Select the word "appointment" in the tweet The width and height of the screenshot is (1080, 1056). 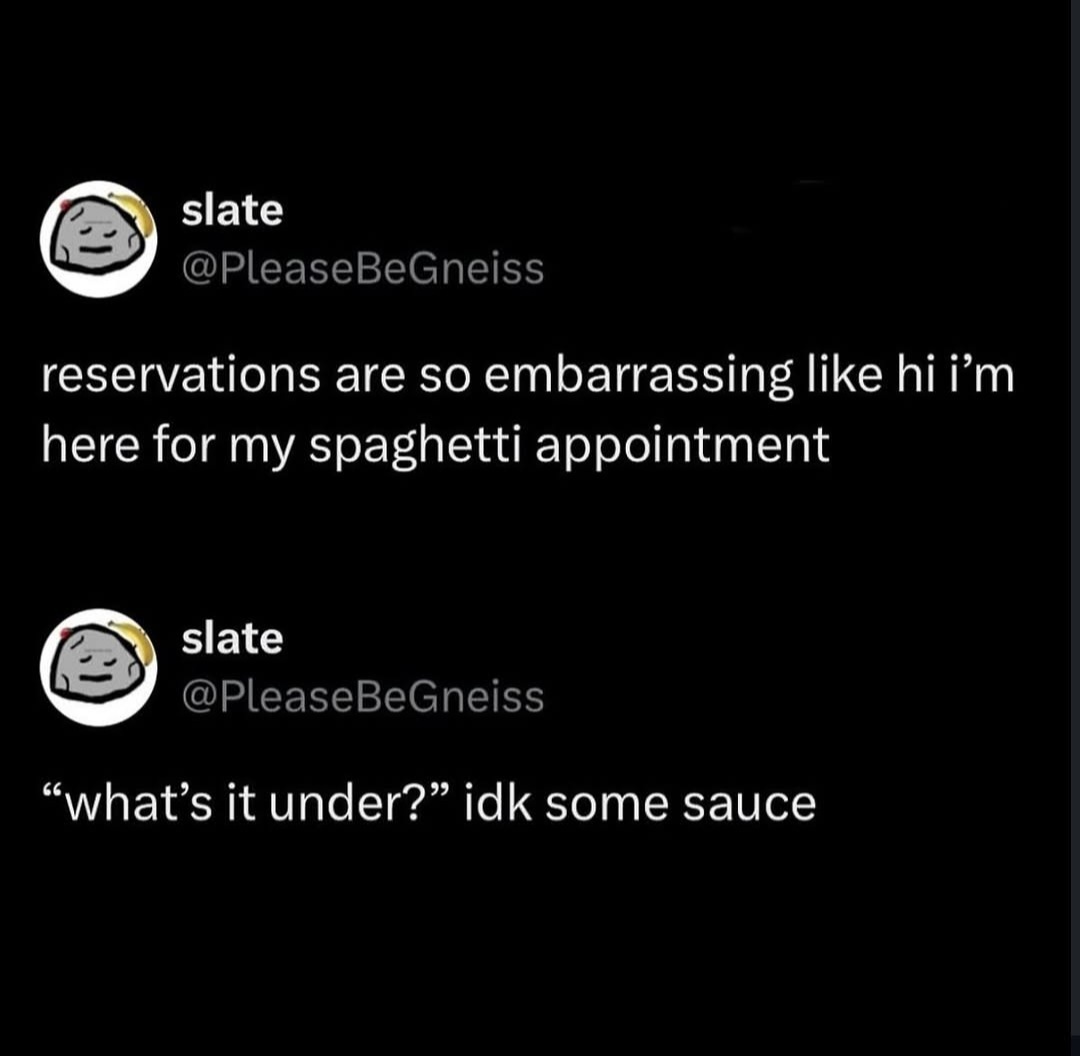point(682,446)
